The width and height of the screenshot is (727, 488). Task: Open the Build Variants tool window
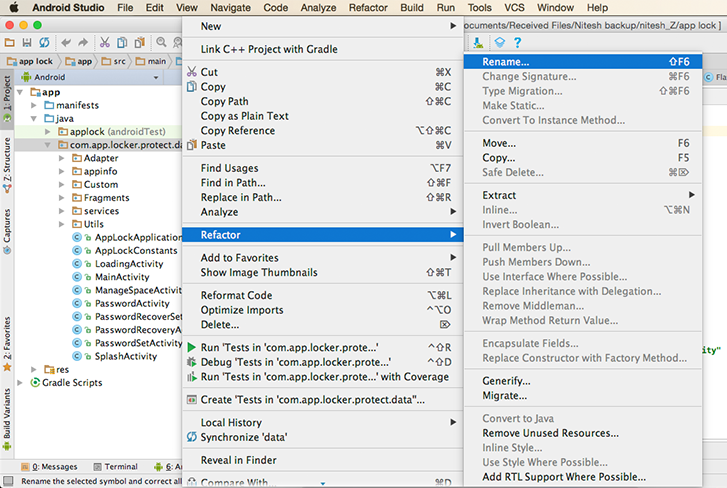pyautogui.click(x=7, y=418)
